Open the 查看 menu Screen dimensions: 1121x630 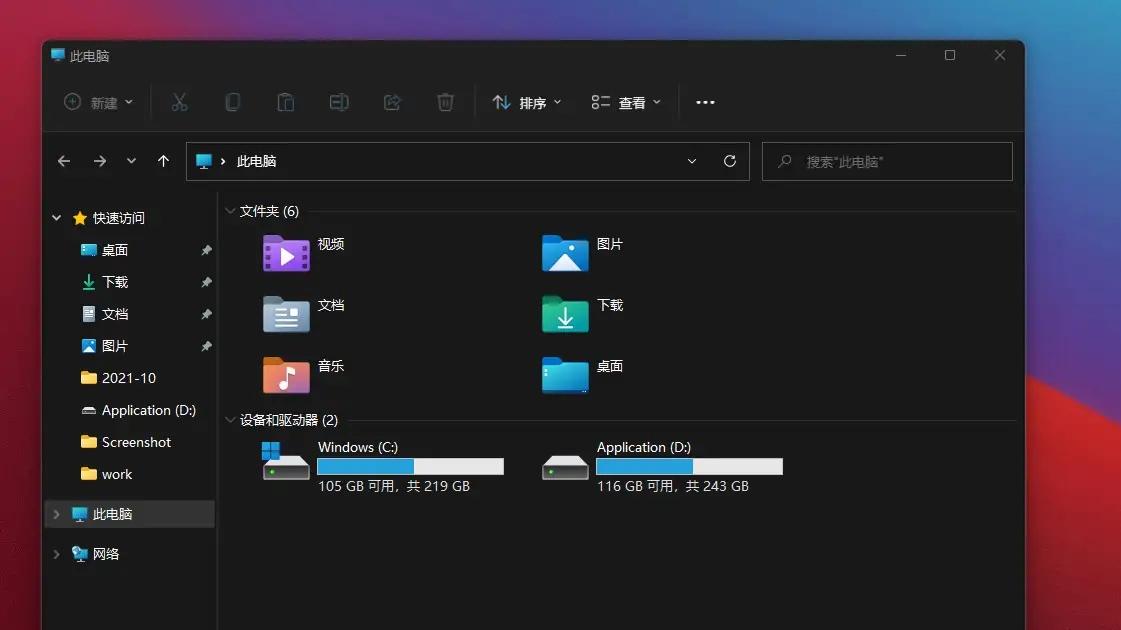625,102
